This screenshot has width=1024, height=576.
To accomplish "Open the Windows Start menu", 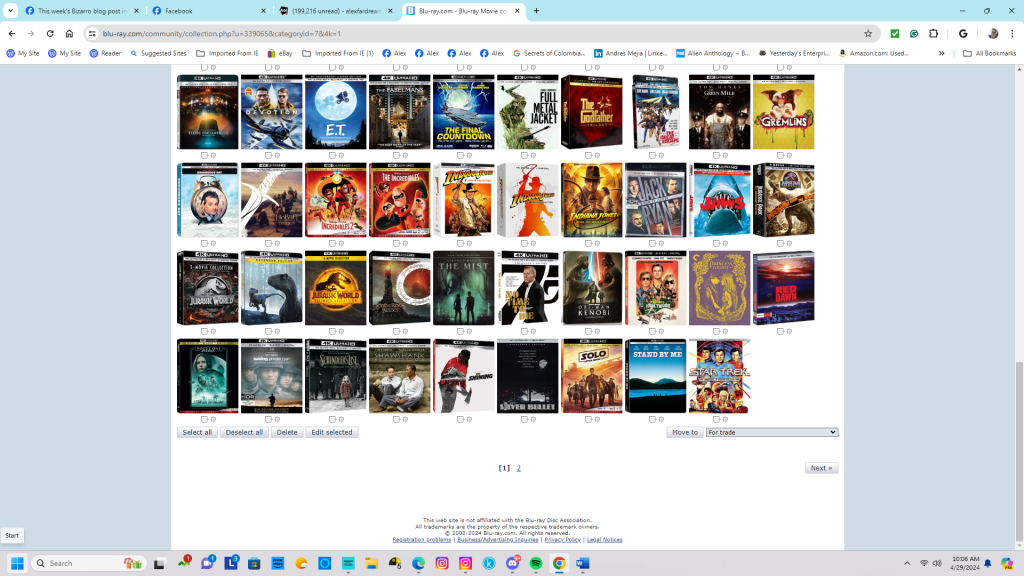I will point(17,563).
